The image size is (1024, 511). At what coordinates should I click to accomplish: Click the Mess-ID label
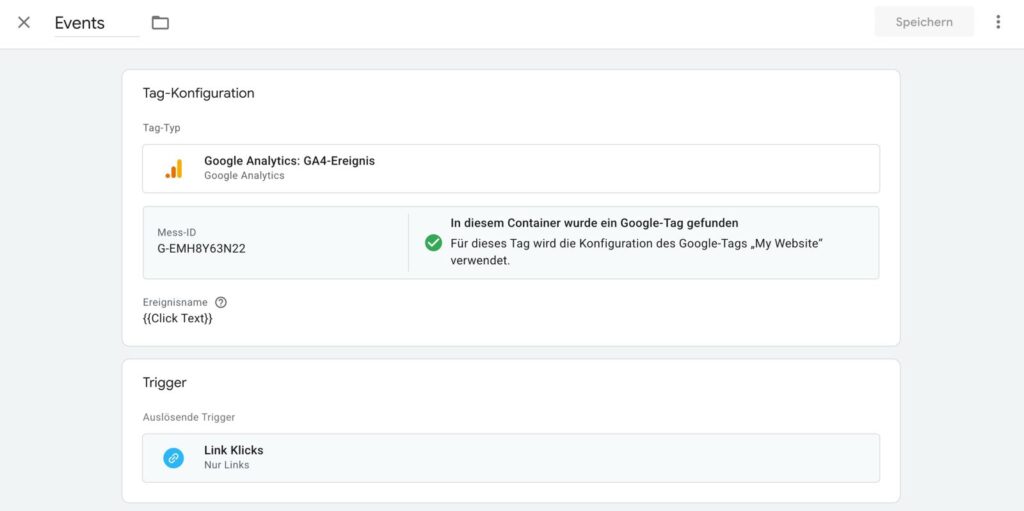tap(176, 233)
